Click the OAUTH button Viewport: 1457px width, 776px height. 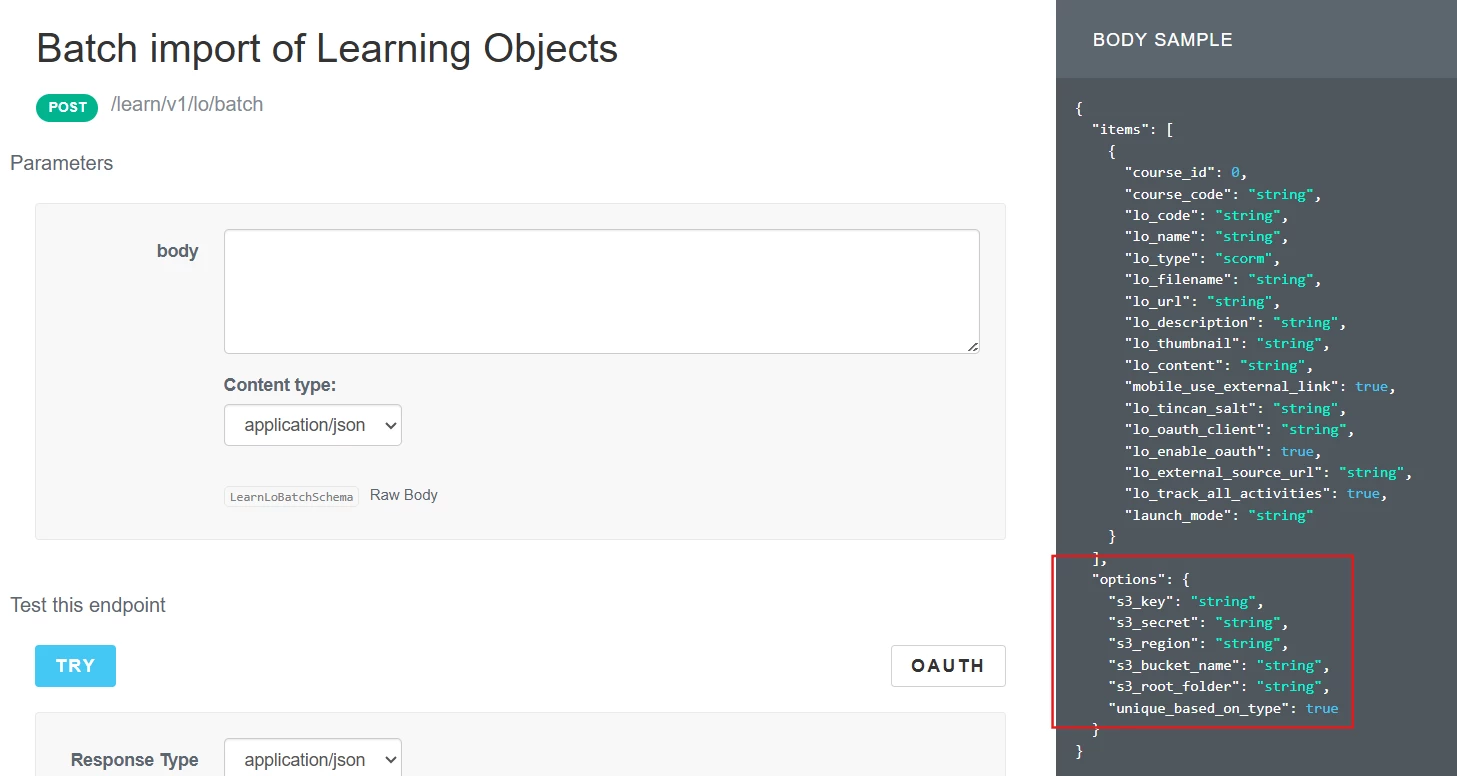pos(947,666)
